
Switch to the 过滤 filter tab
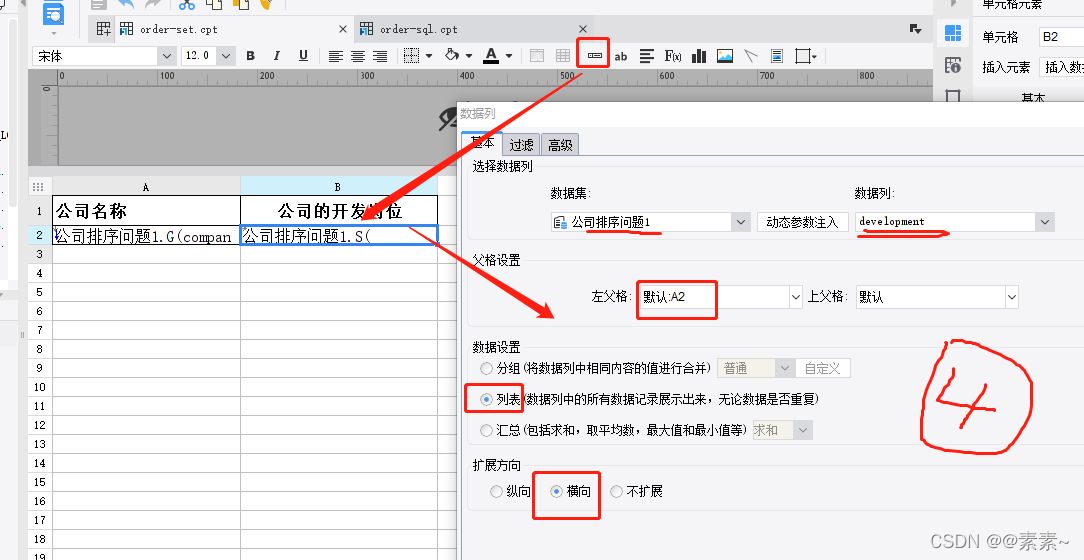pos(521,144)
